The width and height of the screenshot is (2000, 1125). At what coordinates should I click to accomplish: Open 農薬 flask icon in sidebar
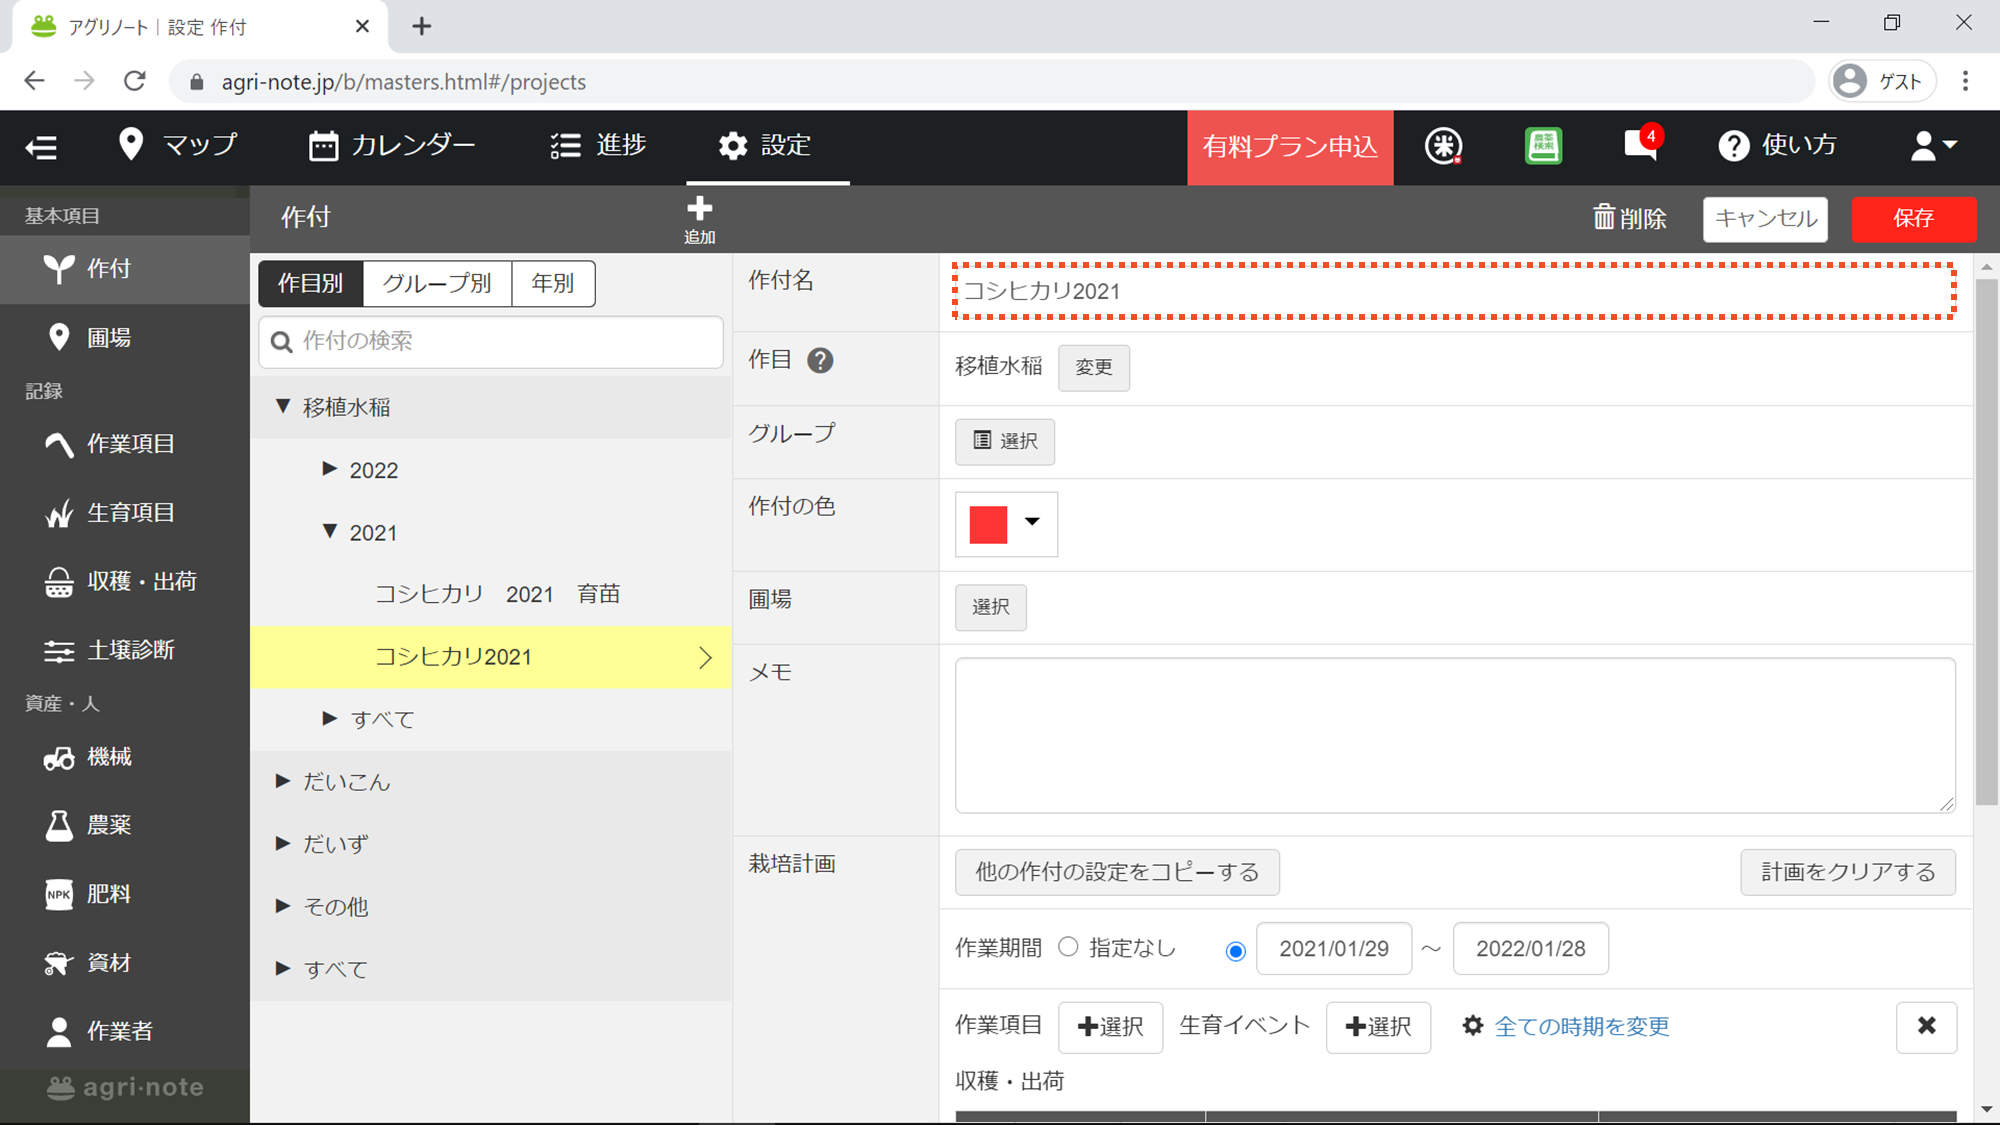click(x=125, y=825)
